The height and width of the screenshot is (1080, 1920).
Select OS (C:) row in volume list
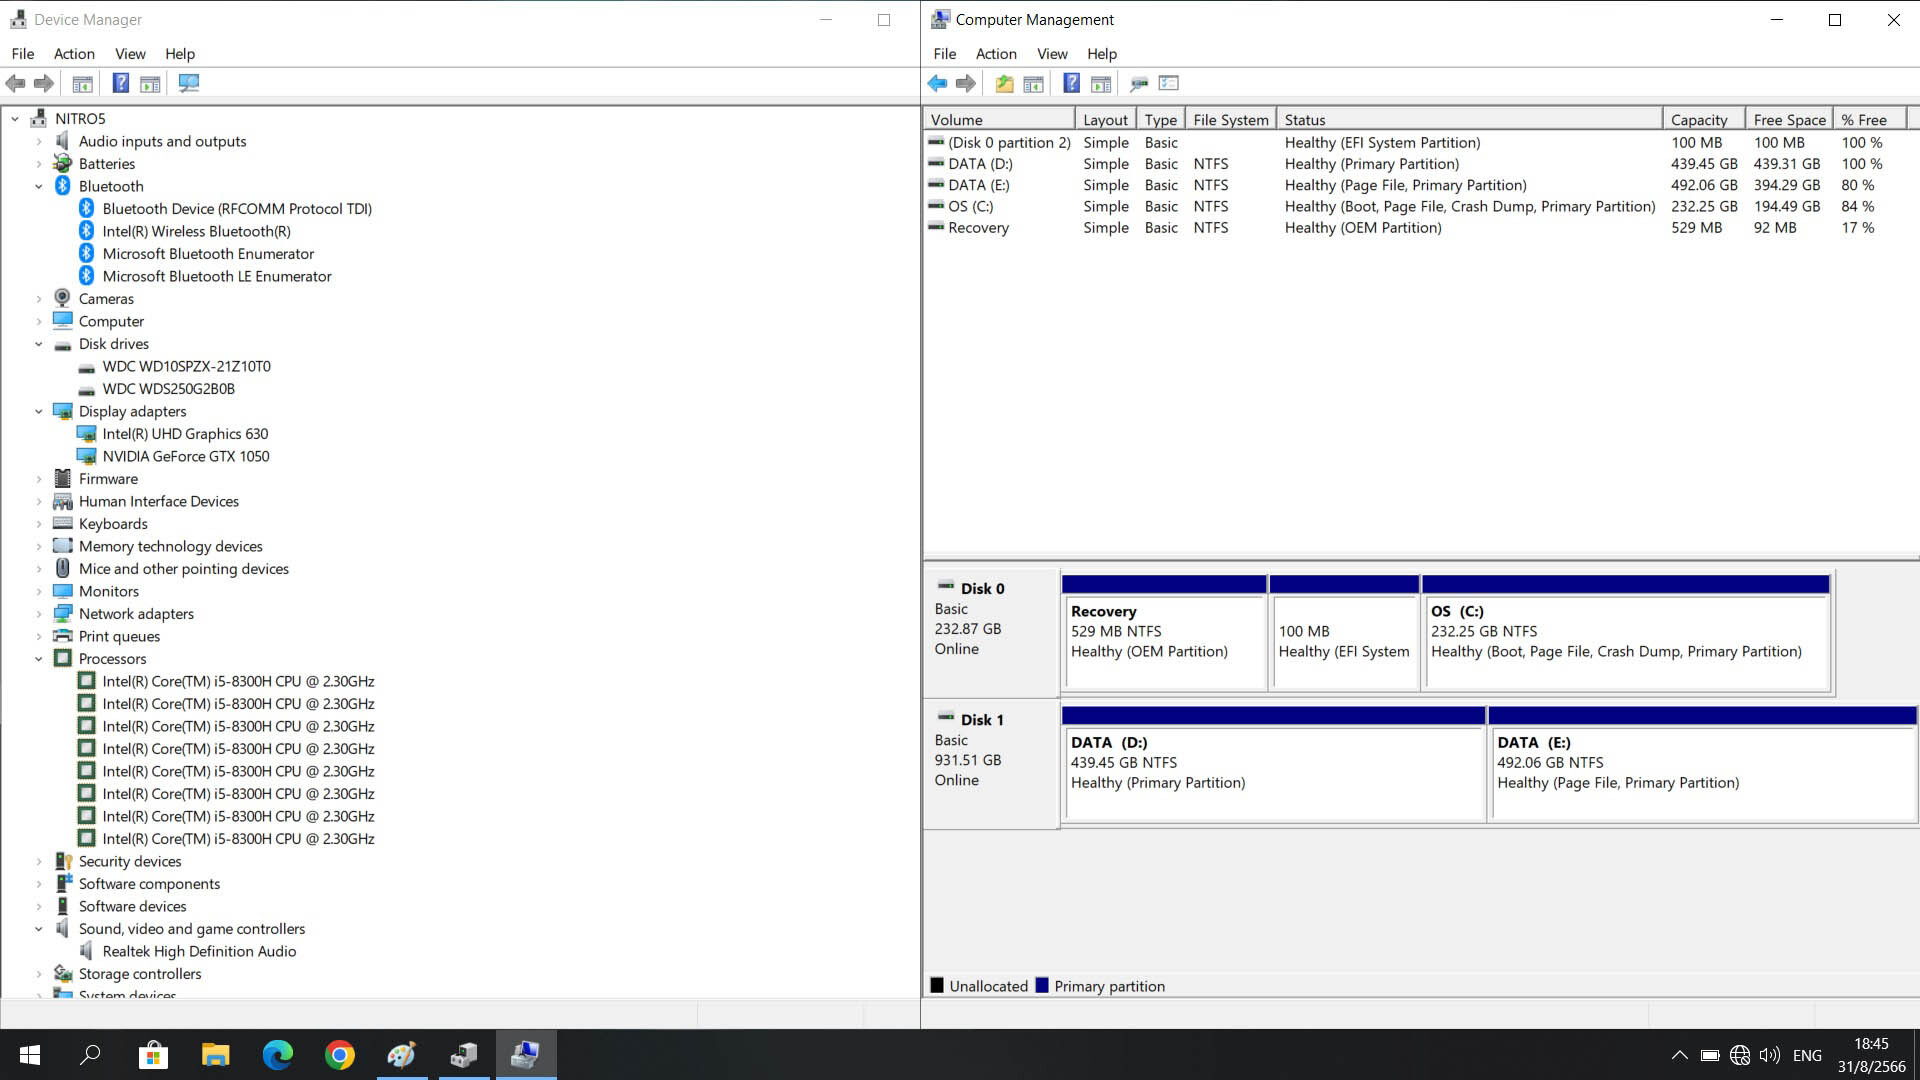1415,207
